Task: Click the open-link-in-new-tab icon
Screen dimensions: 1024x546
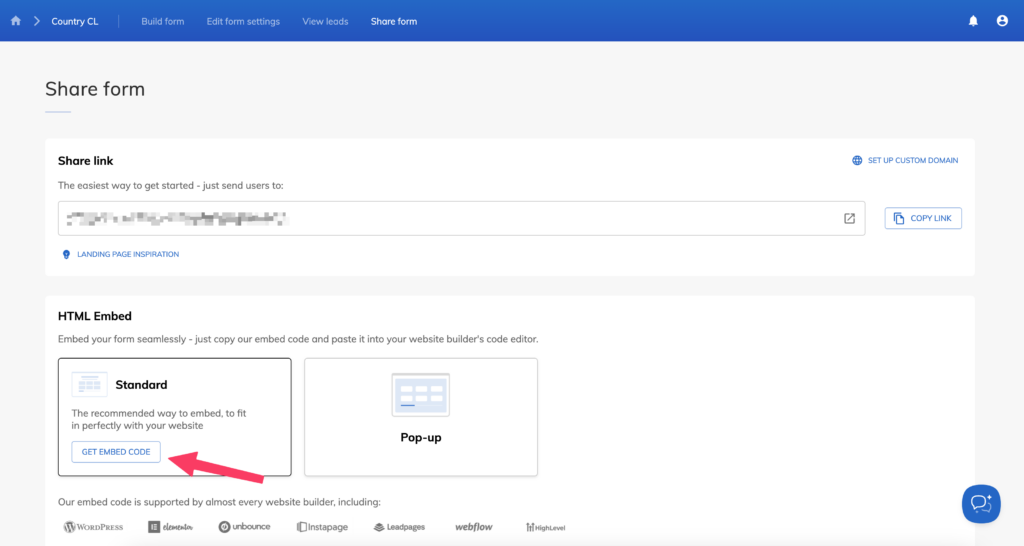Action: [x=849, y=218]
